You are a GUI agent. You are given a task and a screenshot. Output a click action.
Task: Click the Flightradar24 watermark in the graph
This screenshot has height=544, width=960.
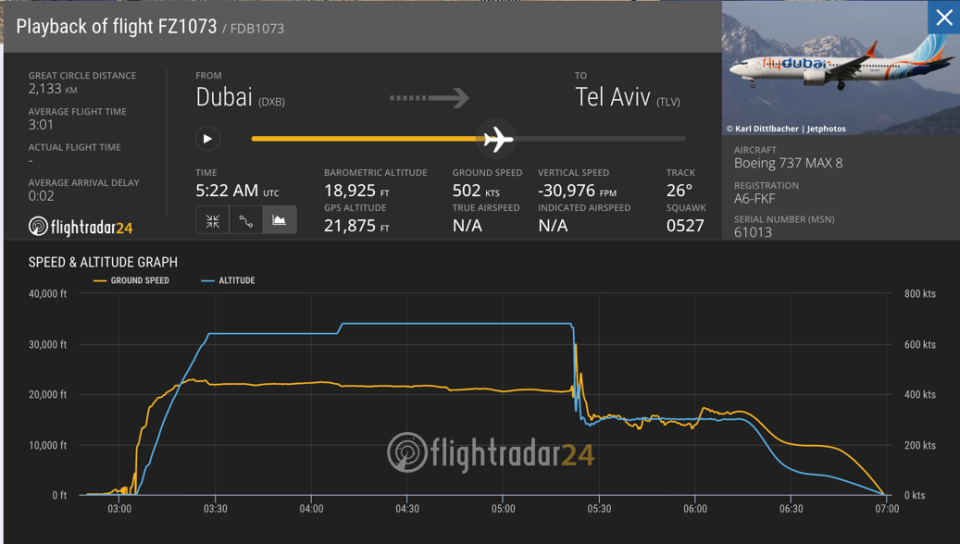[490, 453]
